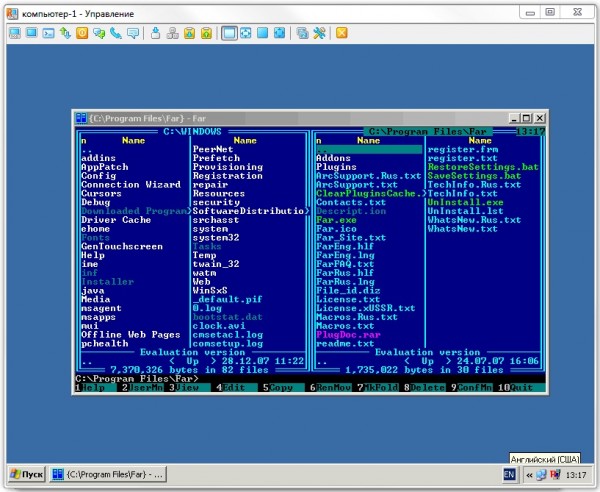Click the orange X disconnect icon
Screen dimensions: 600x492
(342, 33)
